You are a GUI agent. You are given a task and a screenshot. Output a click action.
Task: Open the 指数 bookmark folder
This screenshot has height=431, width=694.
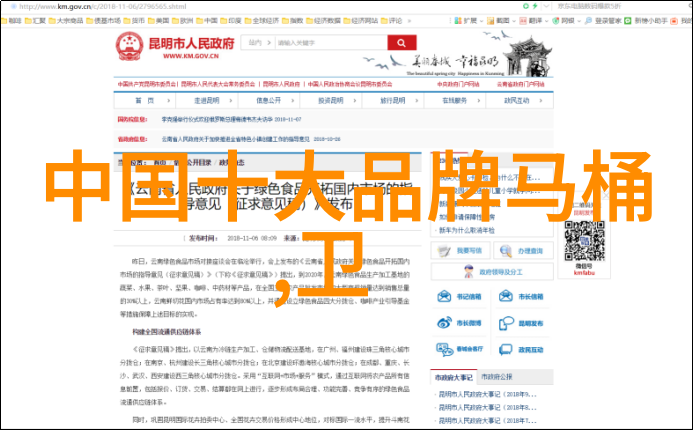[x=292, y=21]
